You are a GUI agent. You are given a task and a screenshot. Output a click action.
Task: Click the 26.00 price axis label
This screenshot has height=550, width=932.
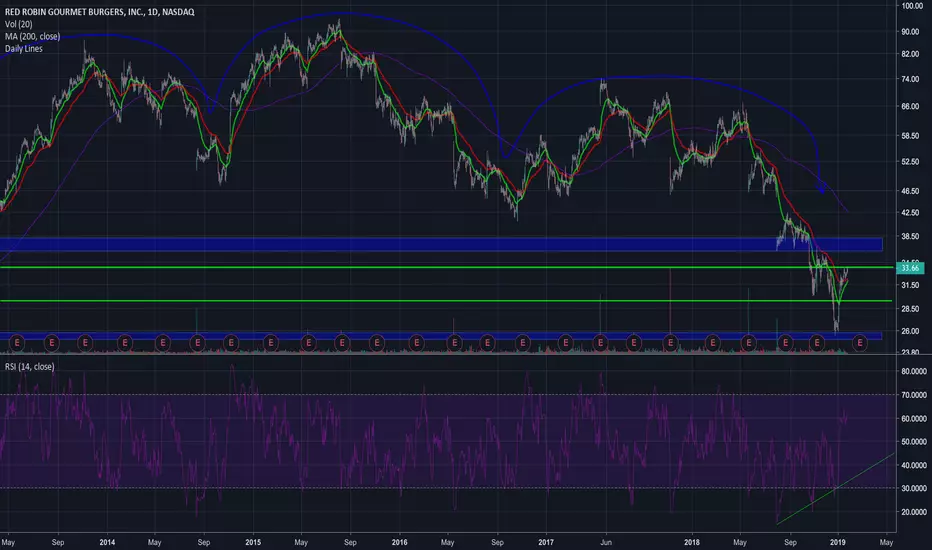910,331
